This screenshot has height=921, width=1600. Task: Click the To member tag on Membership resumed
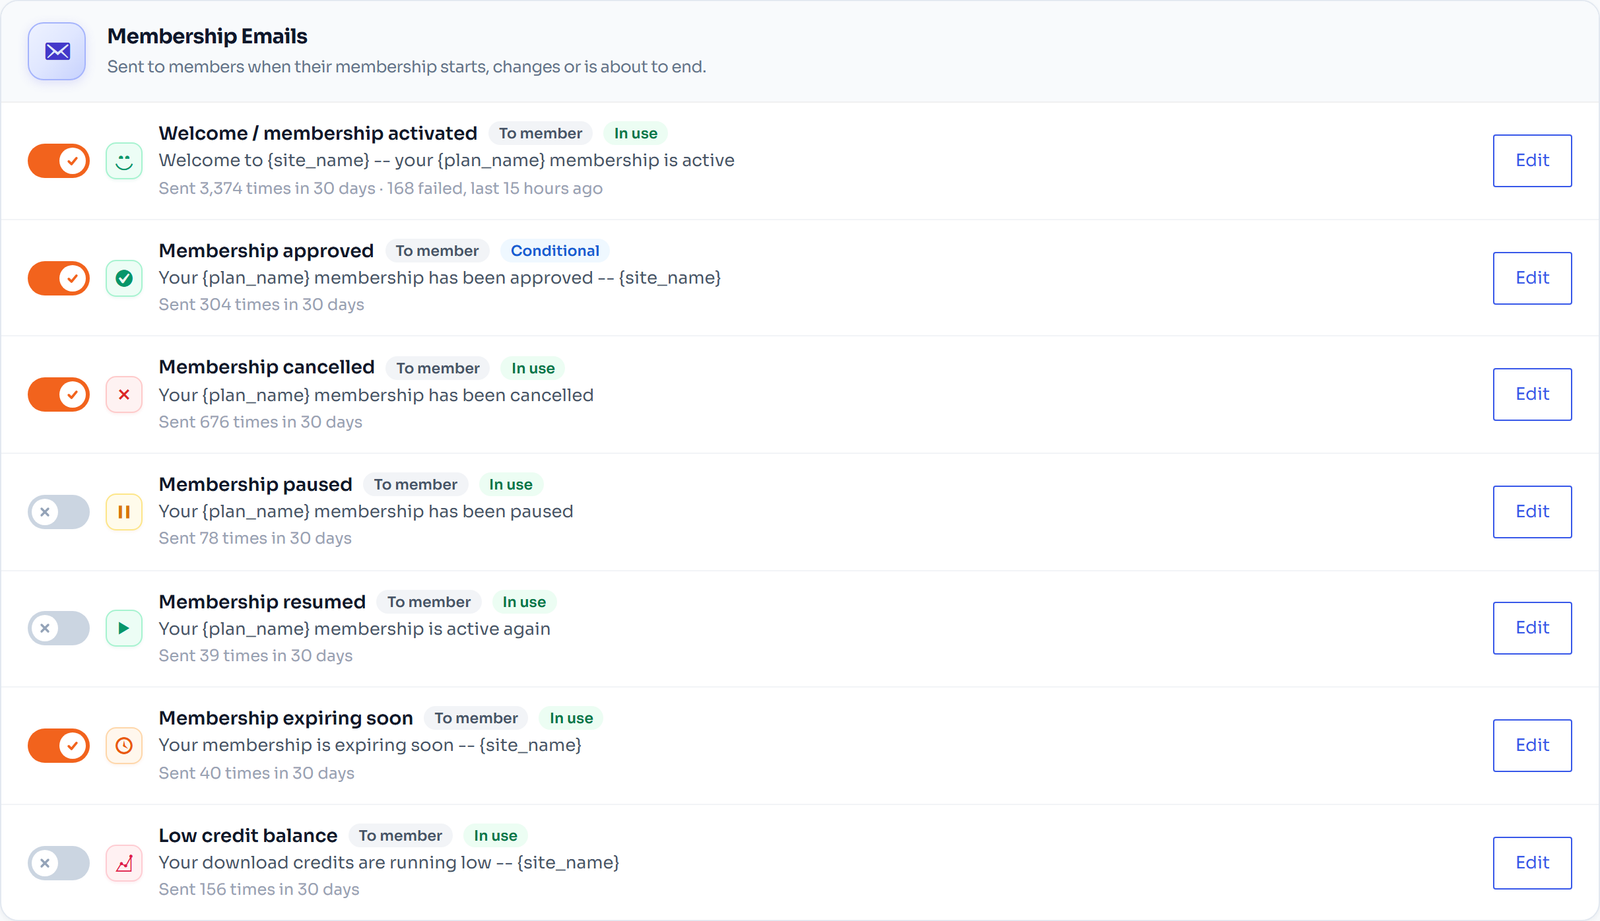tap(429, 602)
